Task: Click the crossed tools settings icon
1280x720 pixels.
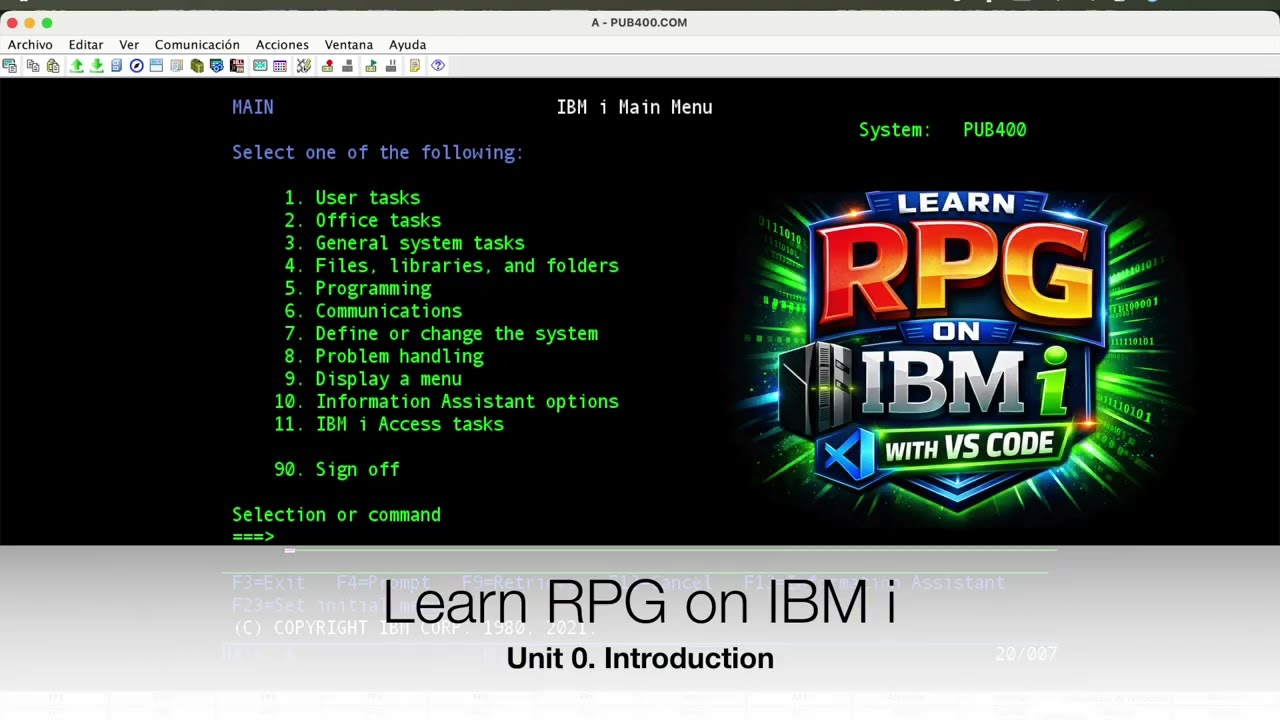Action: (x=304, y=66)
